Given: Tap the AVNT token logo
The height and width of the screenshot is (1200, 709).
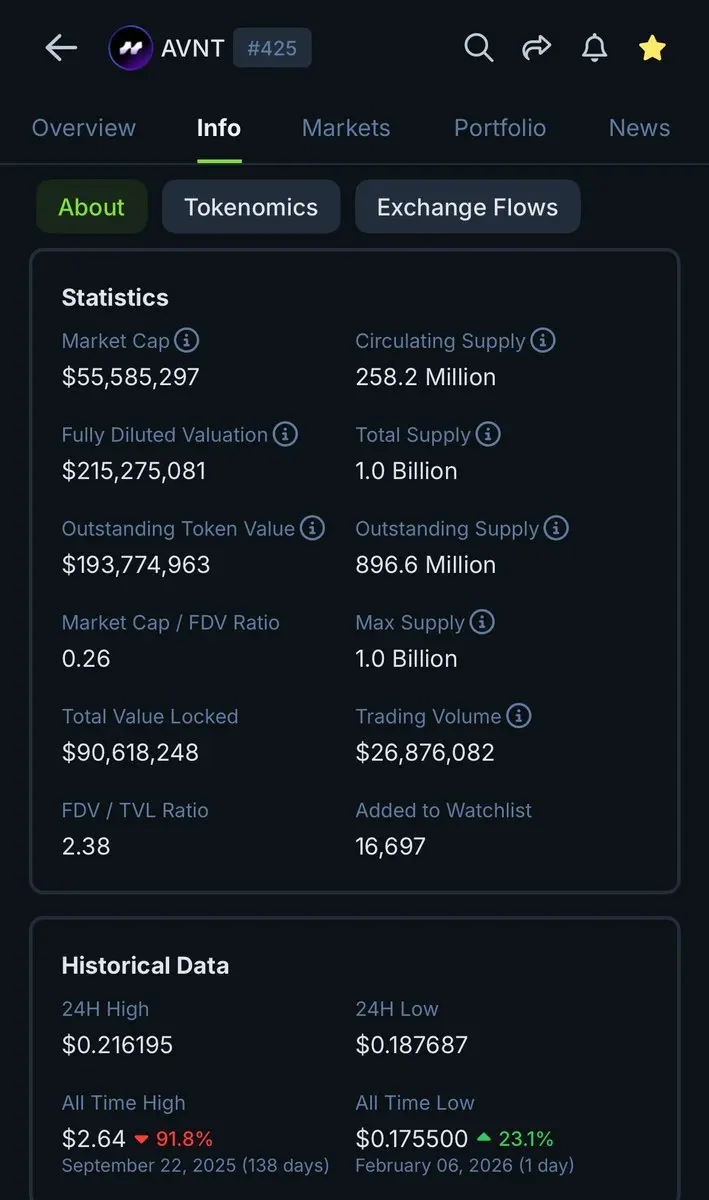Looking at the screenshot, I should 130,48.
